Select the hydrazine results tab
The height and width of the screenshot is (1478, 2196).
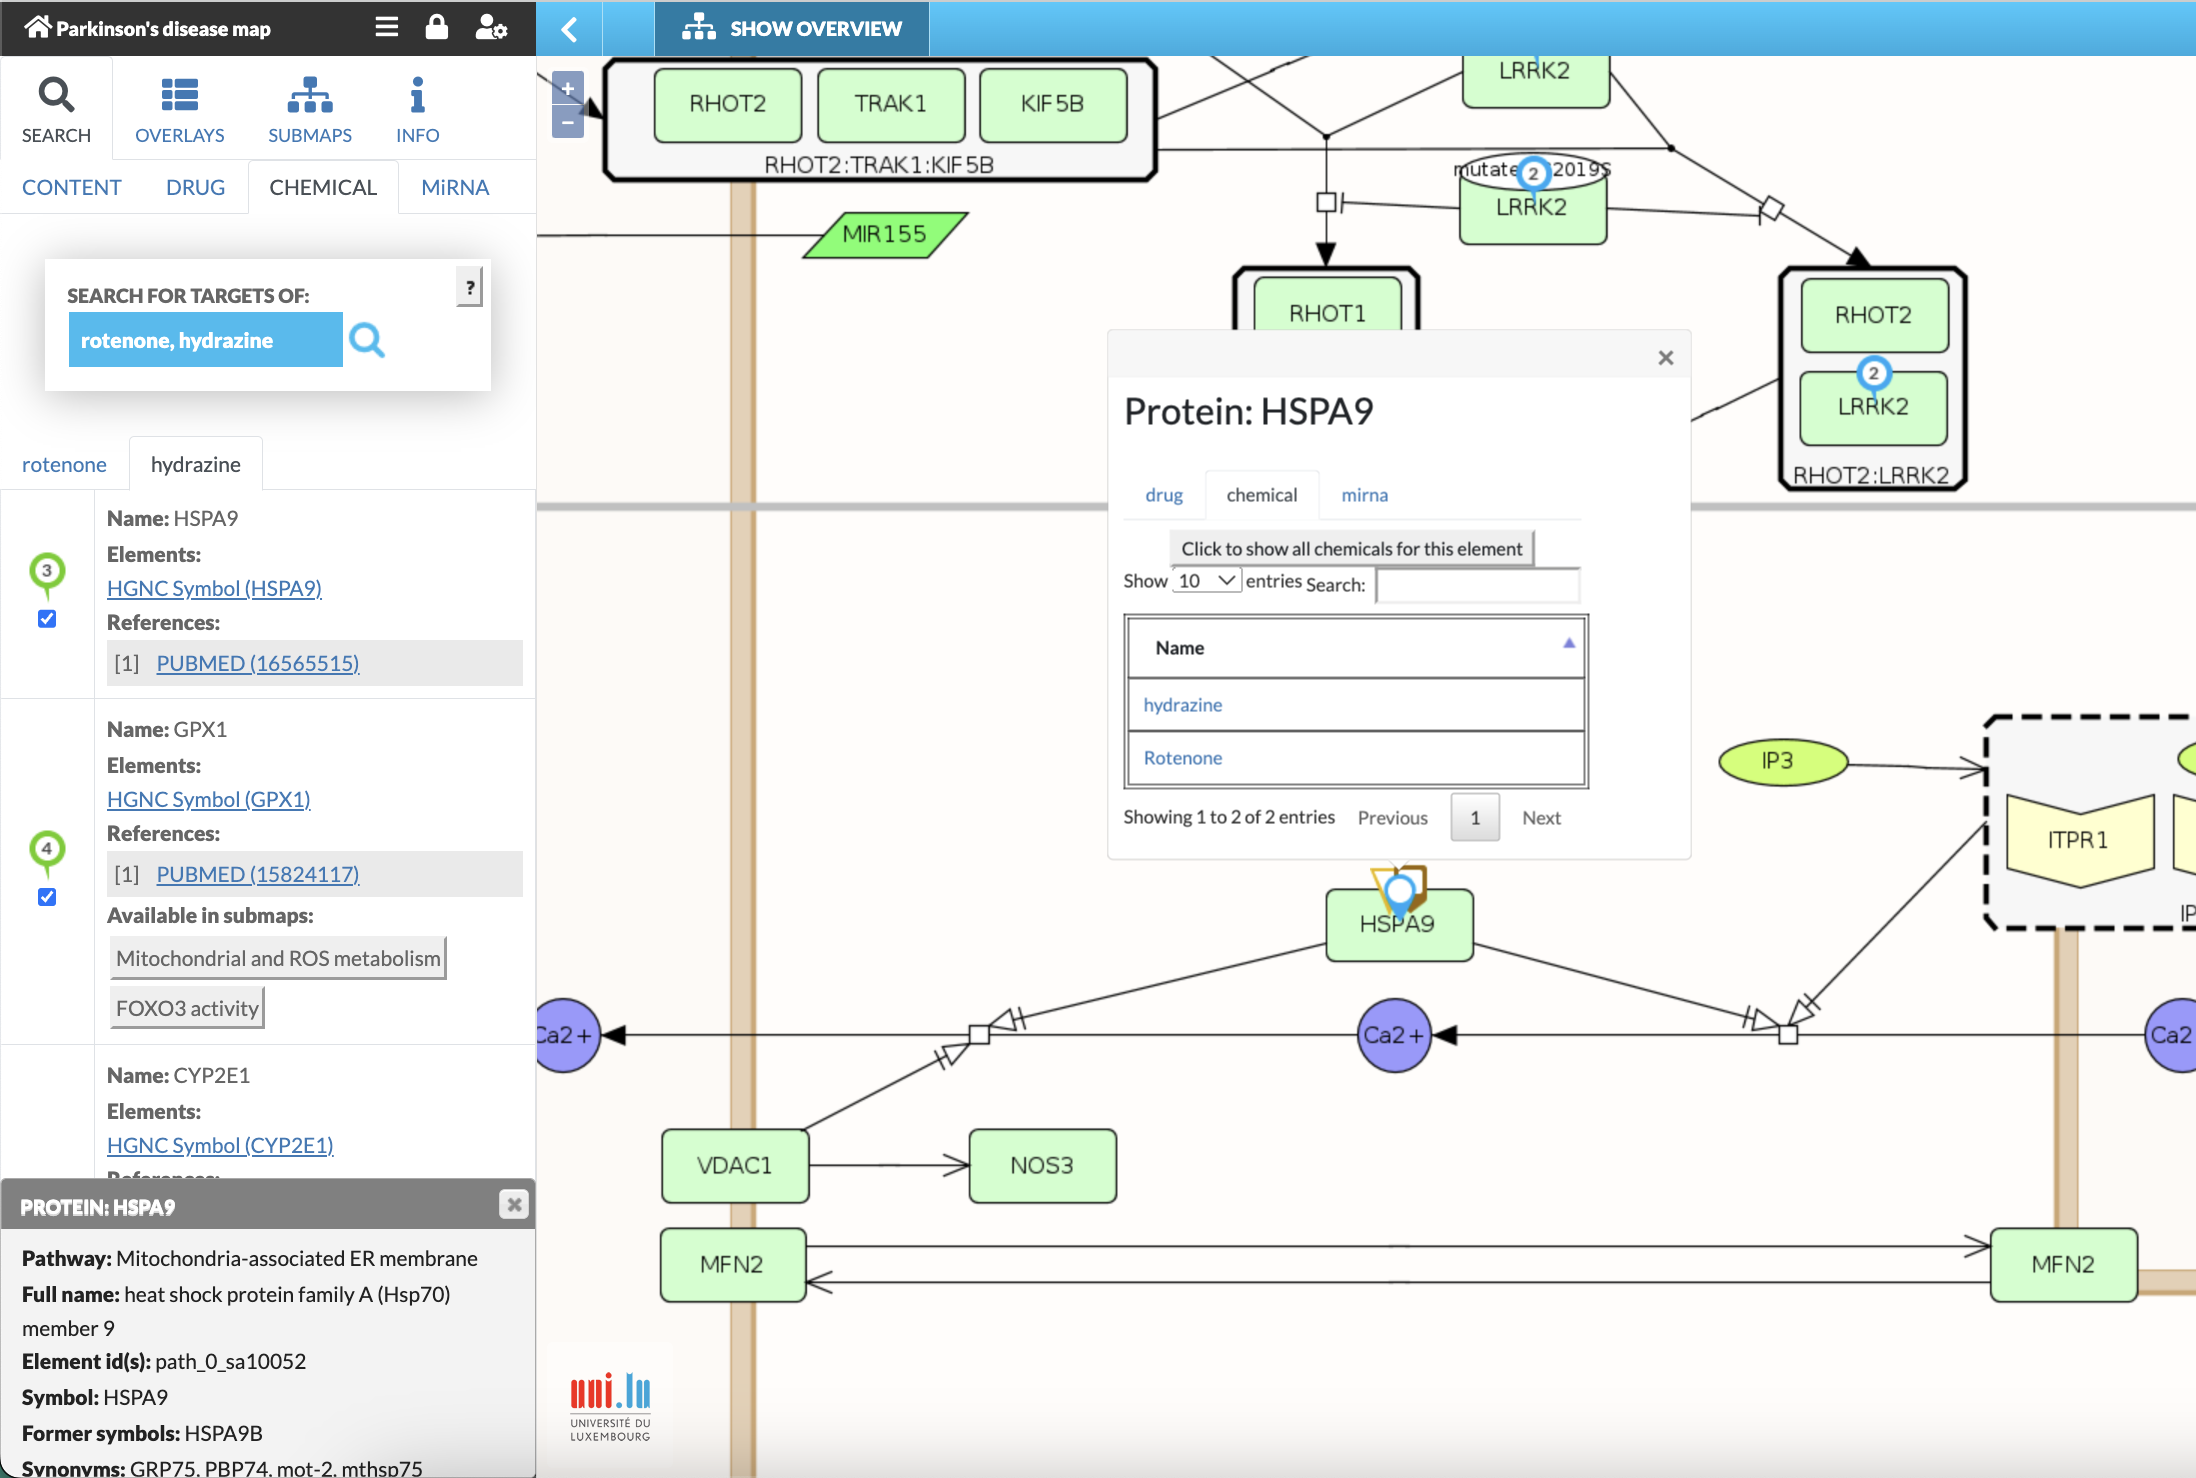[196, 464]
